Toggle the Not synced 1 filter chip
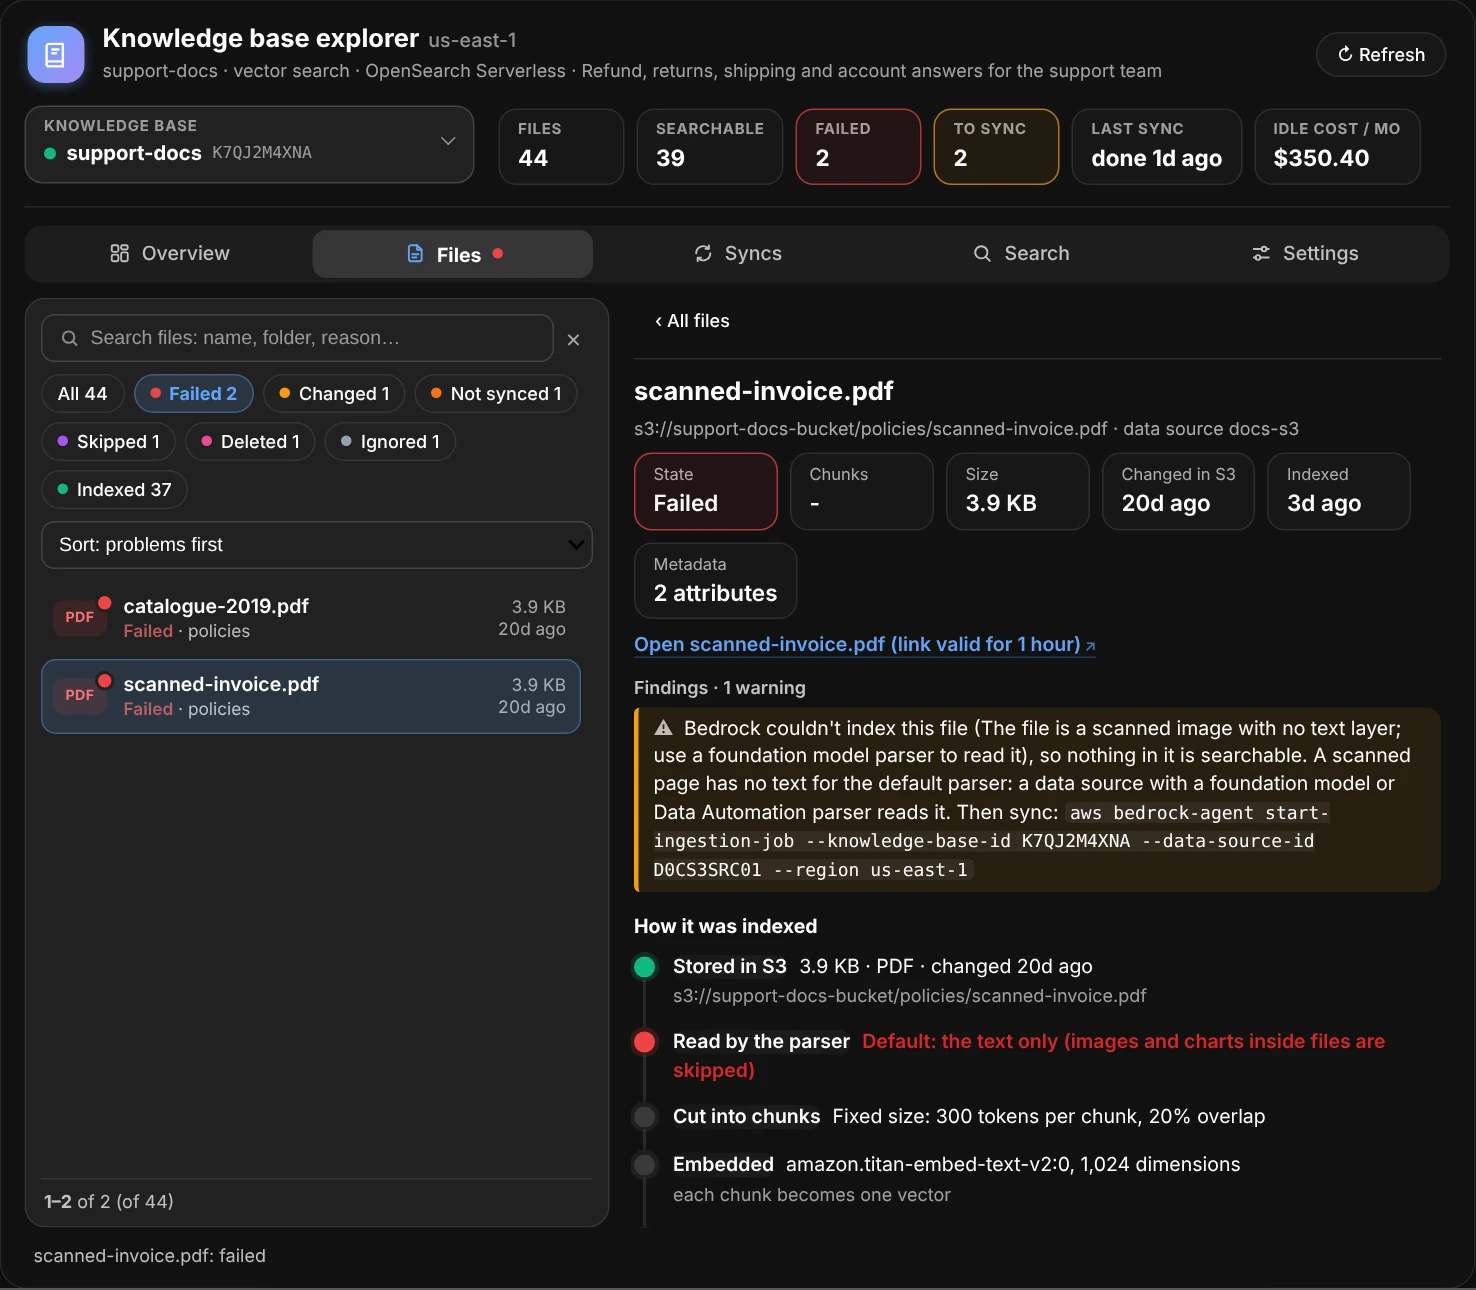The width and height of the screenshot is (1476, 1290). pos(496,394)
